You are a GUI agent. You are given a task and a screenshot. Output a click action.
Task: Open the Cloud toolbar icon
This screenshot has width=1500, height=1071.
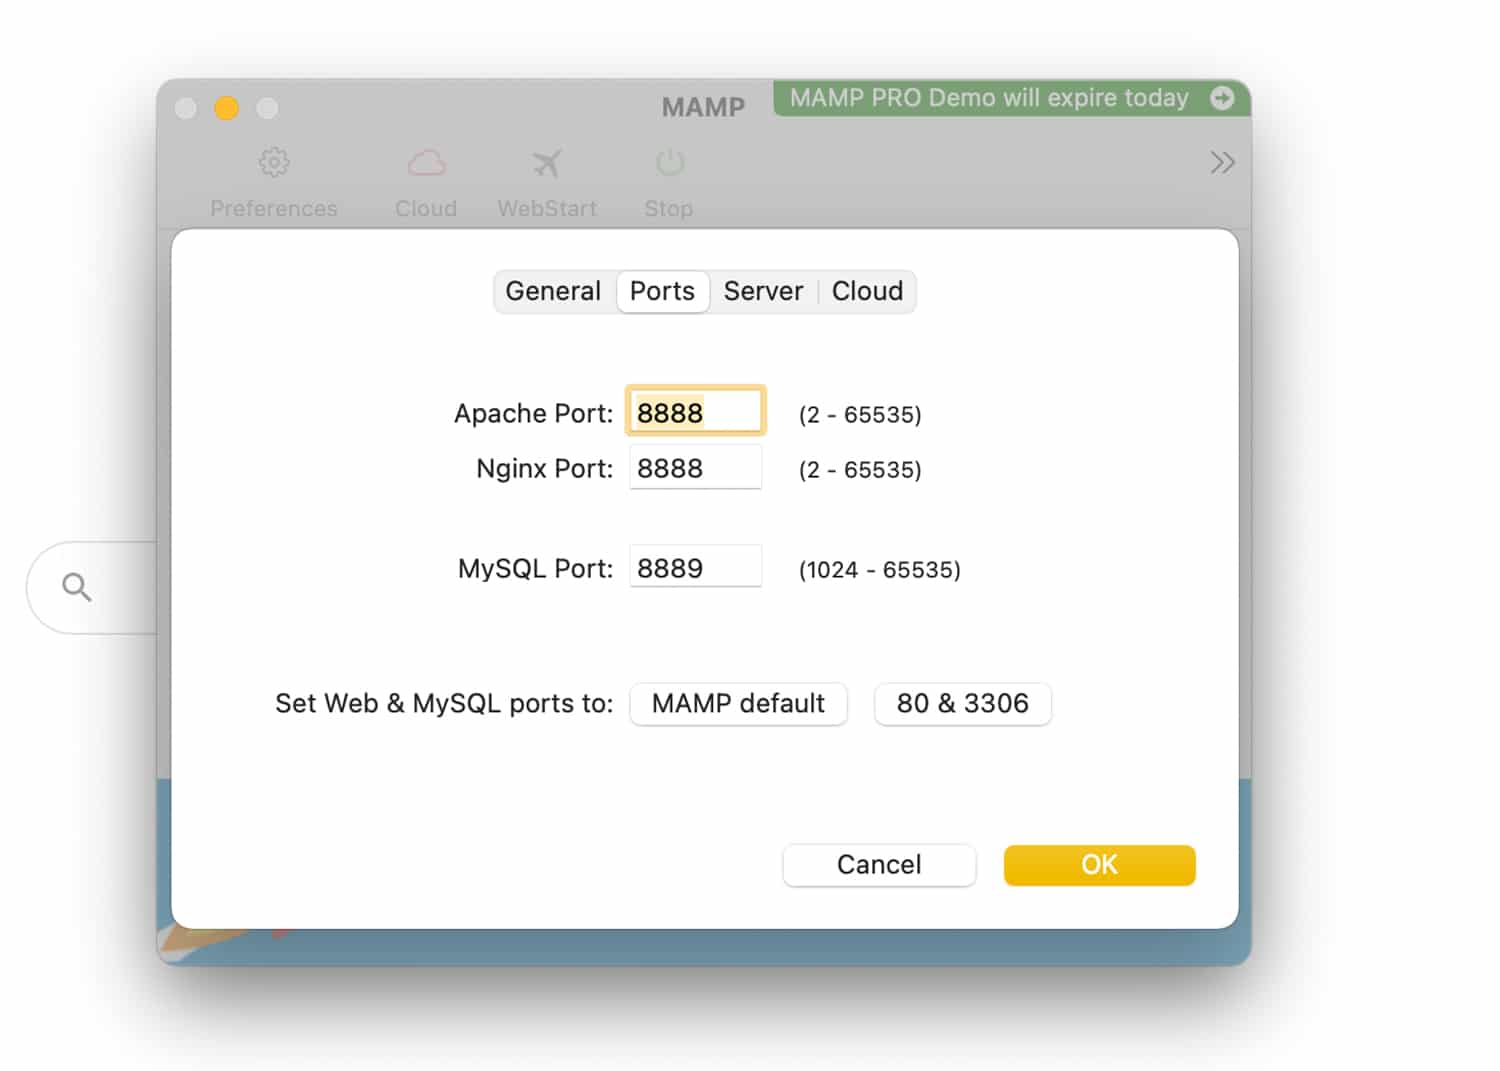[x=426, y=163]
